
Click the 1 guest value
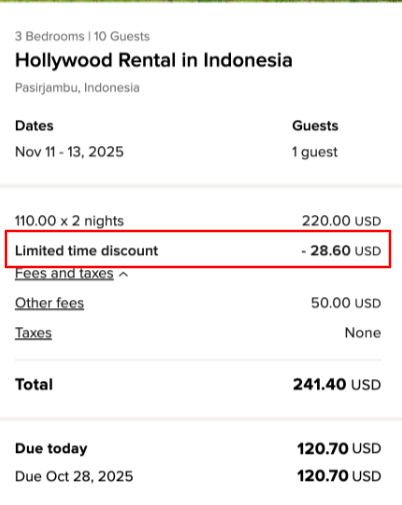point(315,152)
